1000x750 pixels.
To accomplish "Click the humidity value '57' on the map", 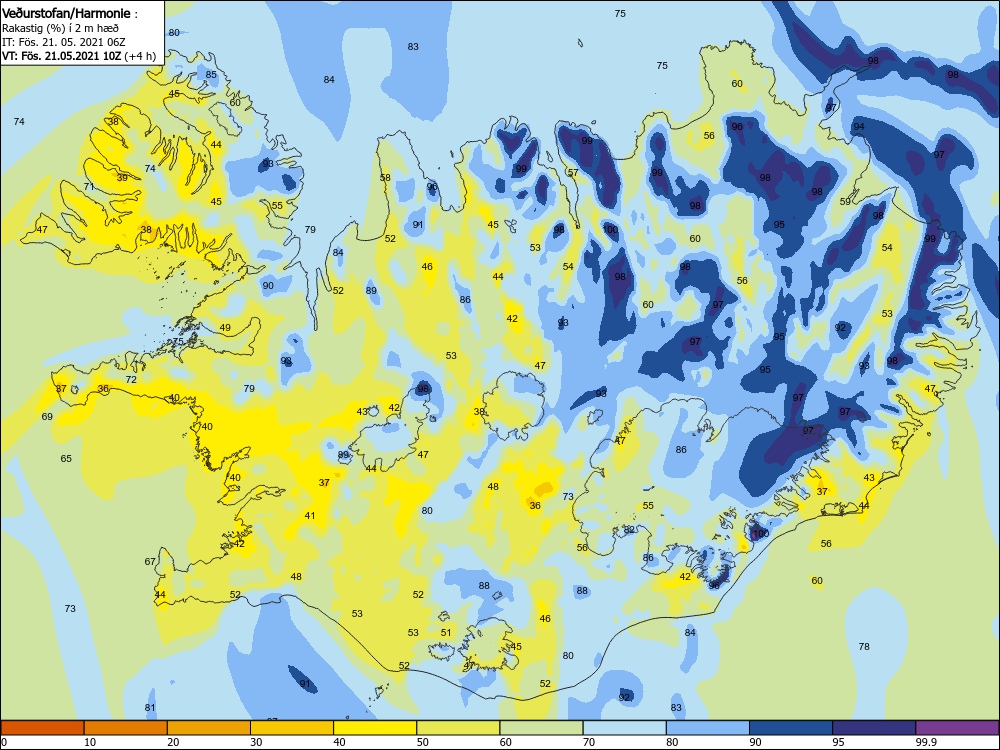I will (573, 173).
